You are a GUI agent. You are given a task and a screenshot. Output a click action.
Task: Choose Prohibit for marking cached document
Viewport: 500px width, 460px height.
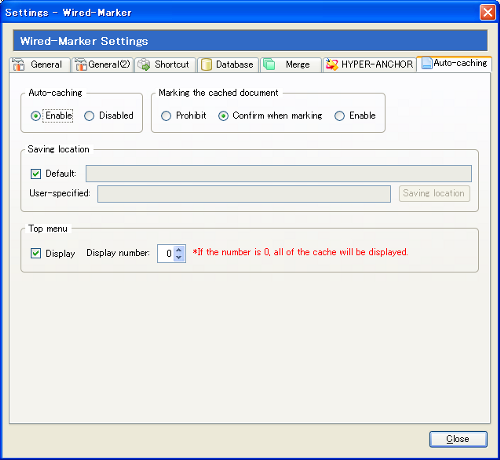pyautogui.click(x=166, y=116)
